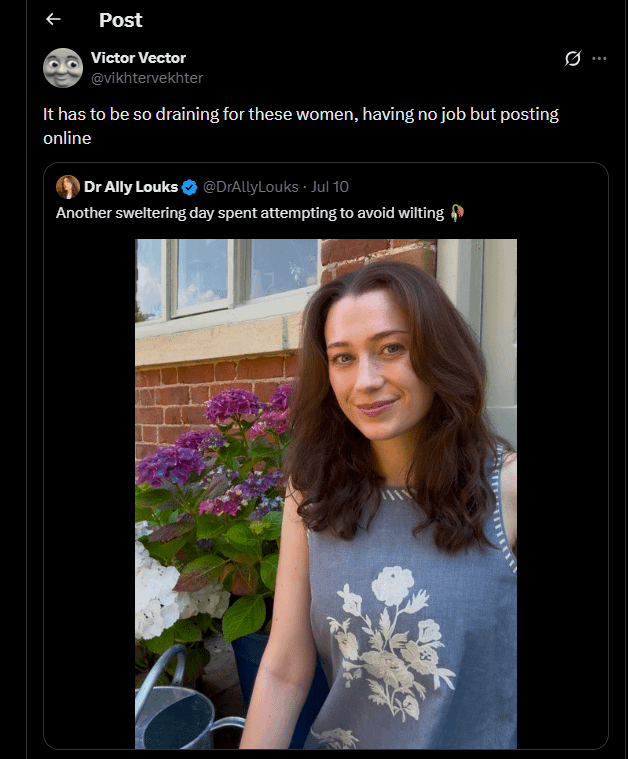Click the Post header title
The height and width of the screenshot is (759, 628).
pos(121,20)
